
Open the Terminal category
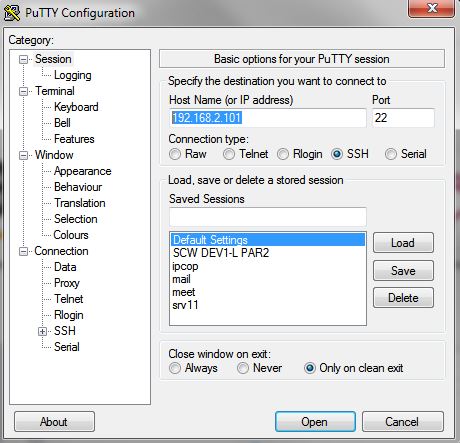click(x=55, y=91)
